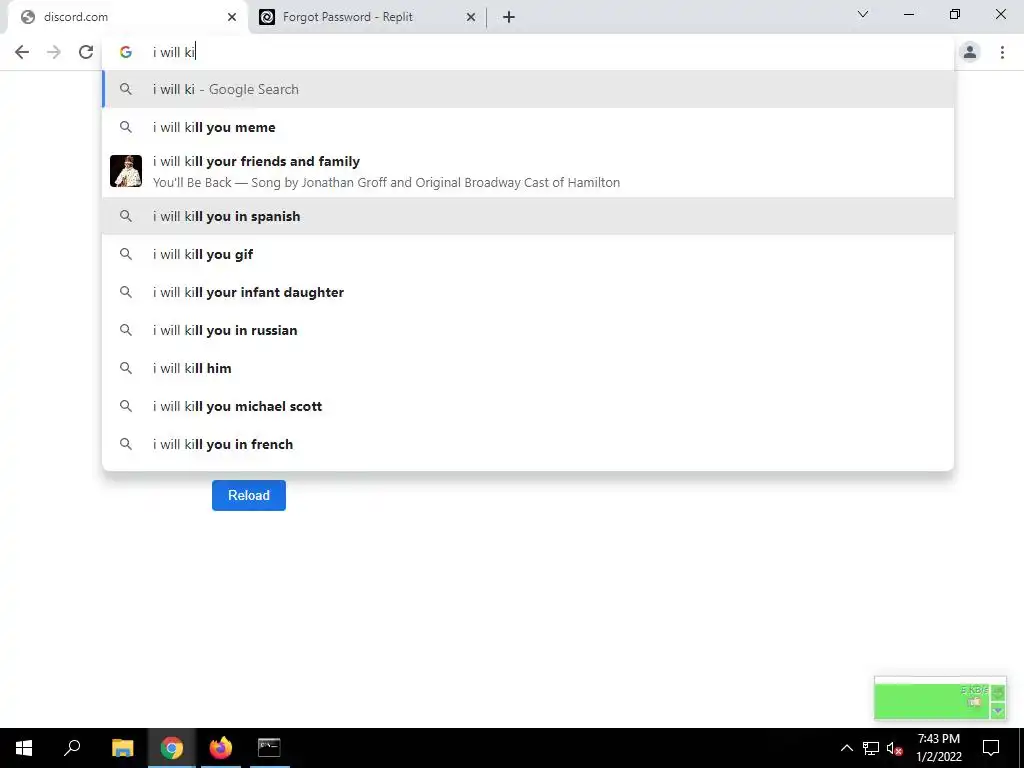Image resolution: width=1024 pixels, height=768 pixels.
Task: Close the discord.com tab
Action: click(x=232, y=17)
